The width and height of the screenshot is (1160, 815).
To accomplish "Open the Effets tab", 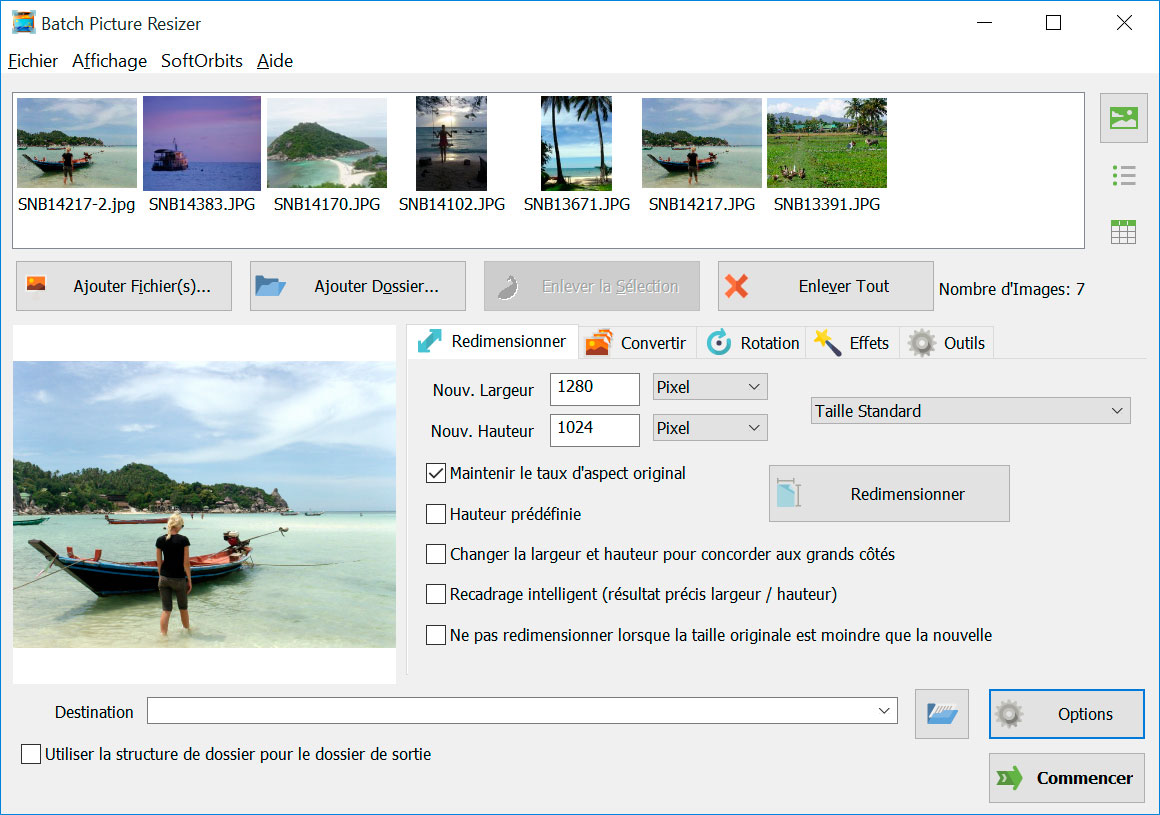I will [853, 343].
